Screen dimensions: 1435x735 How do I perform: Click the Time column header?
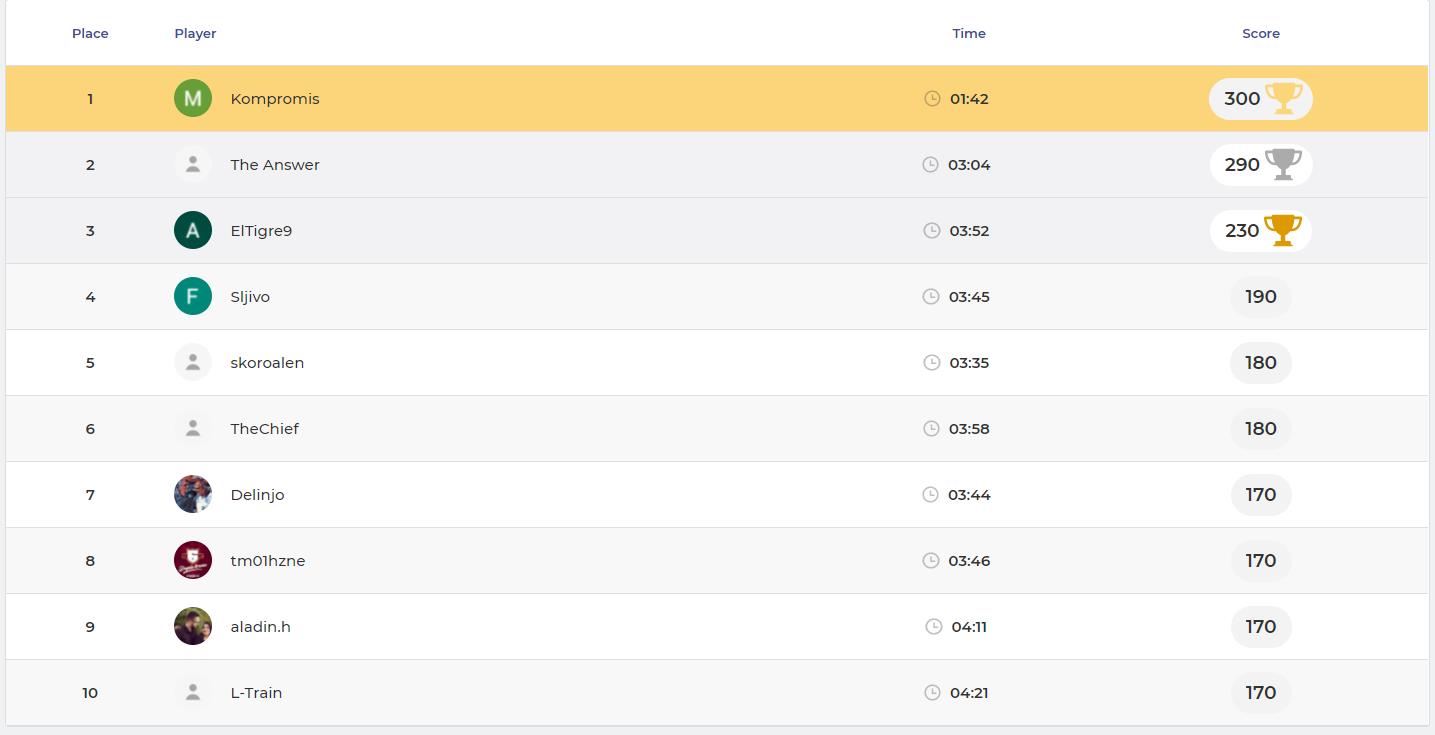[969, 33]
